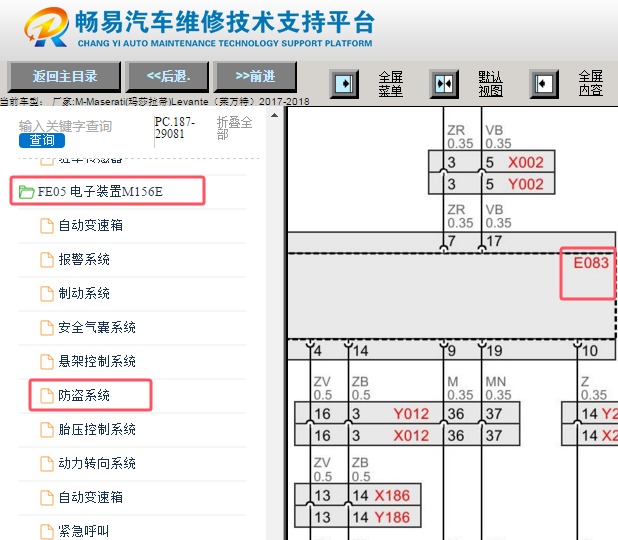Click wire label MN 0.35
618x540 pixels.
click(x=498, y=388)
